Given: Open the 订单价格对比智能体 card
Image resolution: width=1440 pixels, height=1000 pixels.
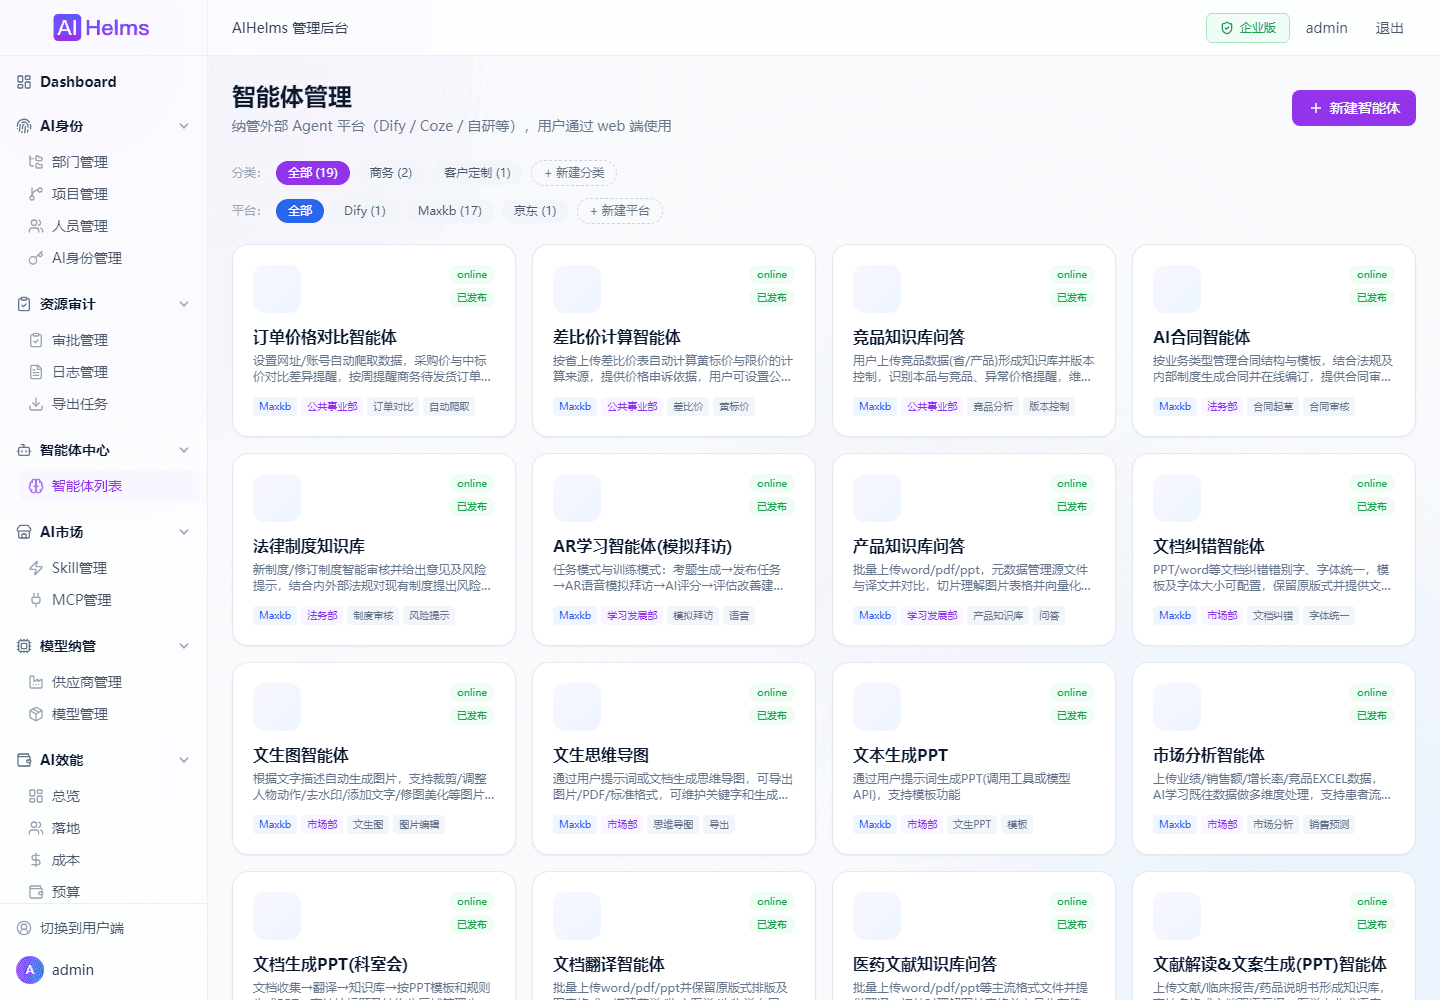Looking at the screenshot, I should 374,341.
